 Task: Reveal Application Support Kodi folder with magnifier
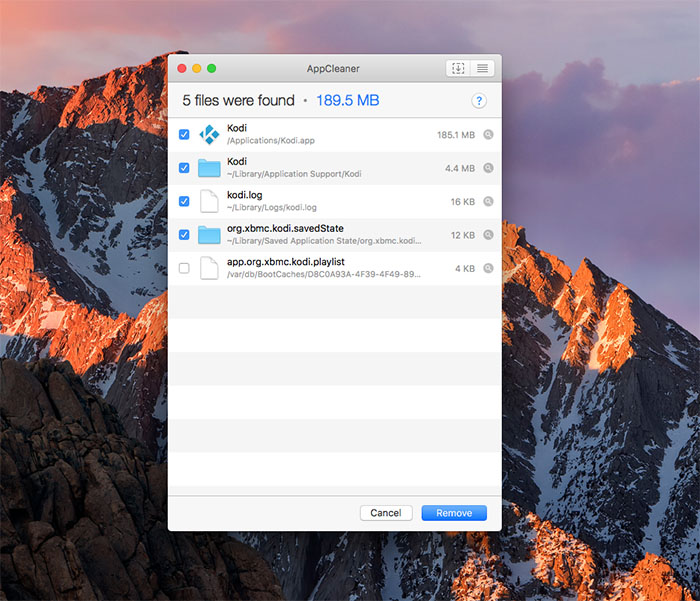point(488,168)
